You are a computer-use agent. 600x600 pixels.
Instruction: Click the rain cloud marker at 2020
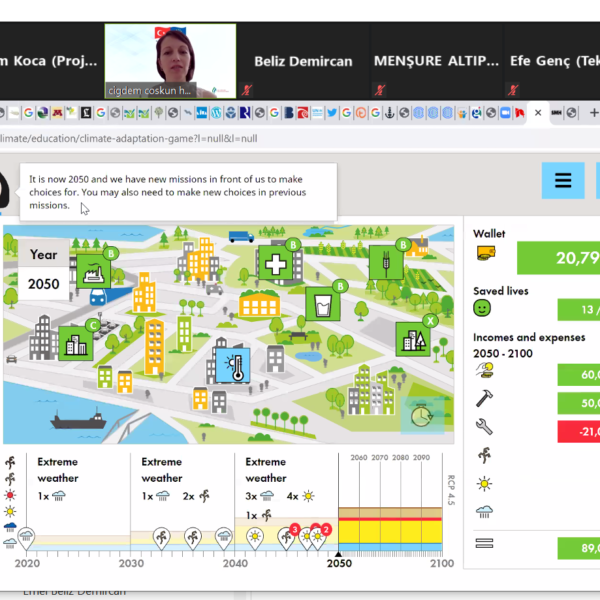[x=25, y=538]
